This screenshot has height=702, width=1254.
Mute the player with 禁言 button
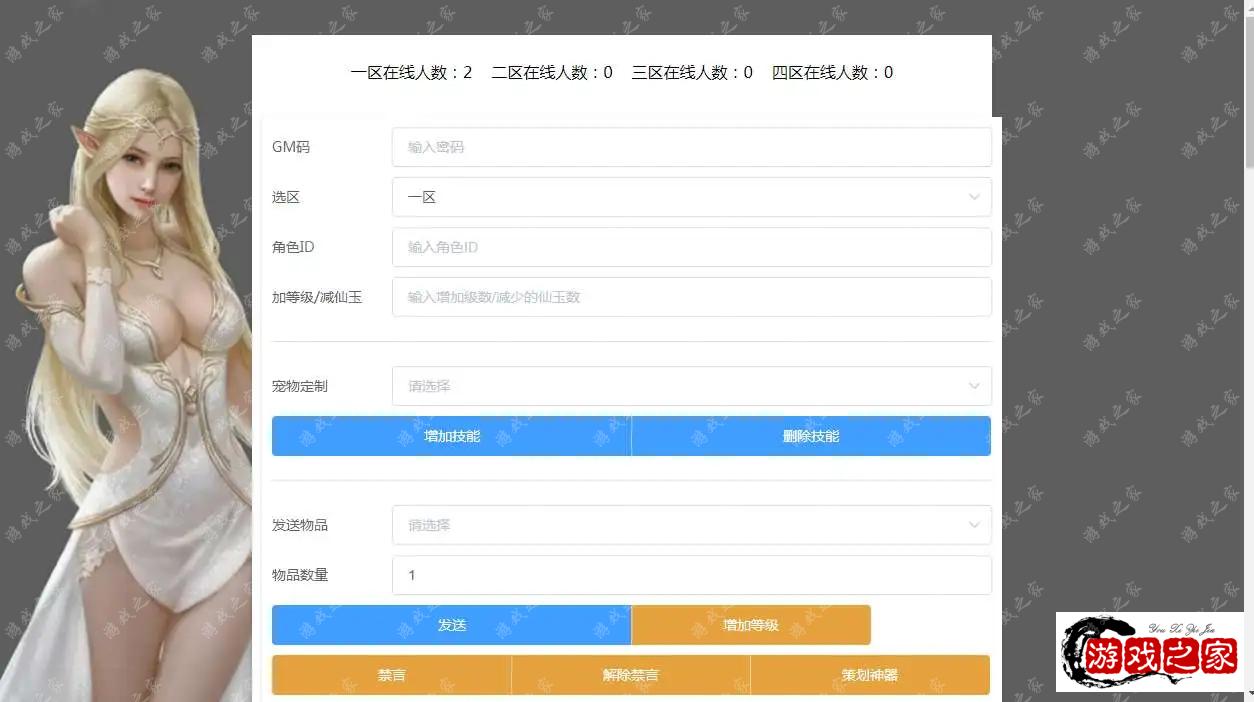coord(391,675)
